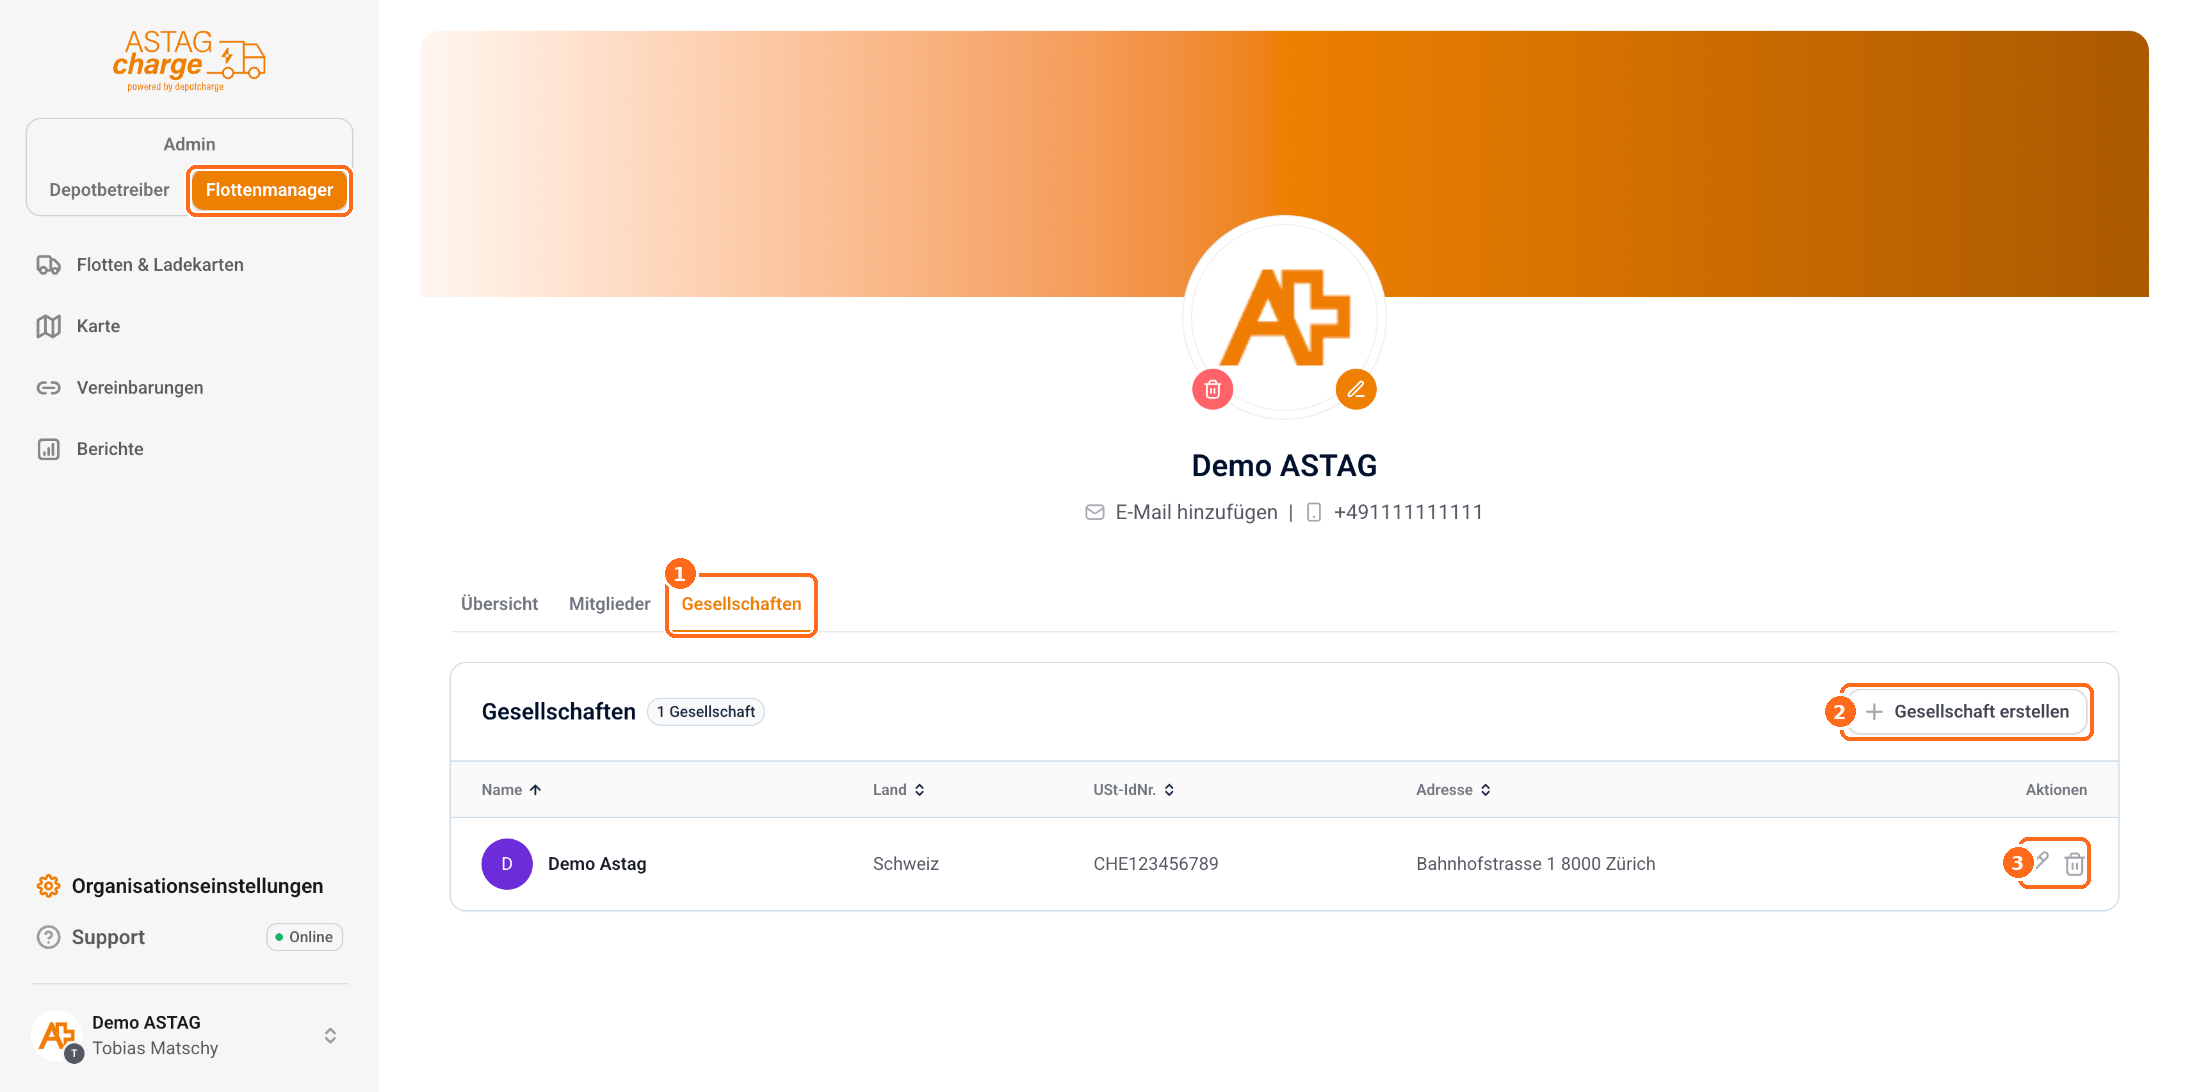The width and height of the screenshot is (2190, 1092).
Task: Sort table by USt-IdNr. column
Action: tap(1134, 790)
